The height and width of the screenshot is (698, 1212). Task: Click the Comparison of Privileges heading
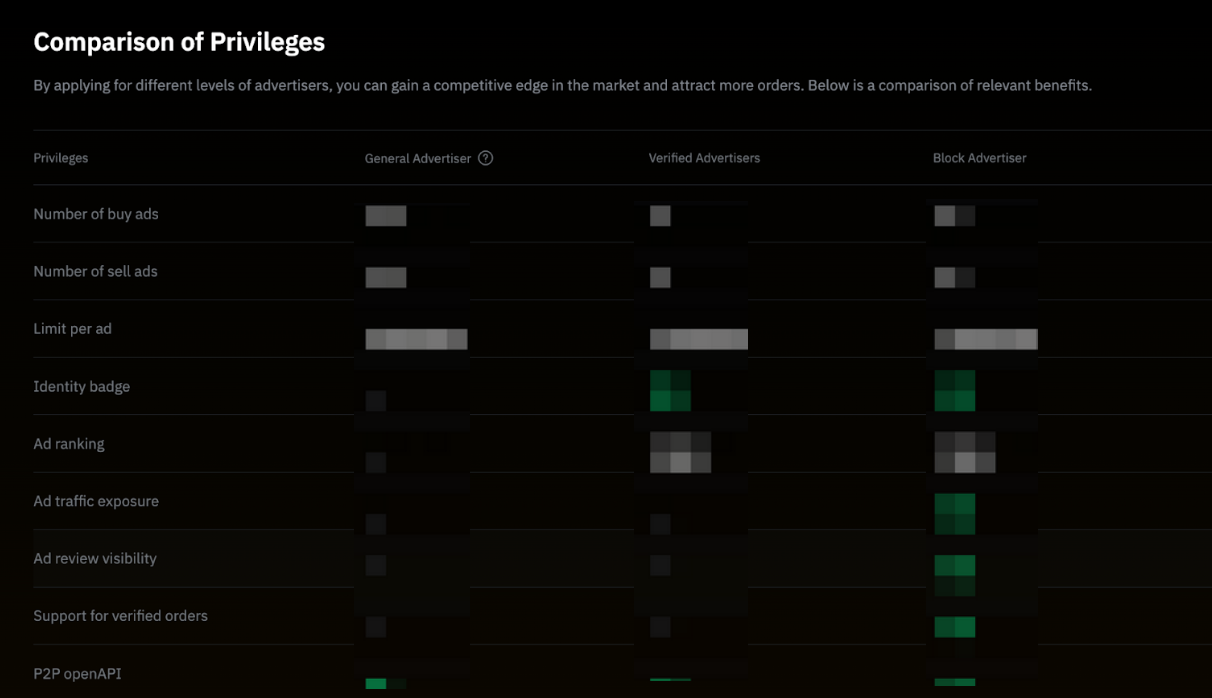(x=179, y=42)
